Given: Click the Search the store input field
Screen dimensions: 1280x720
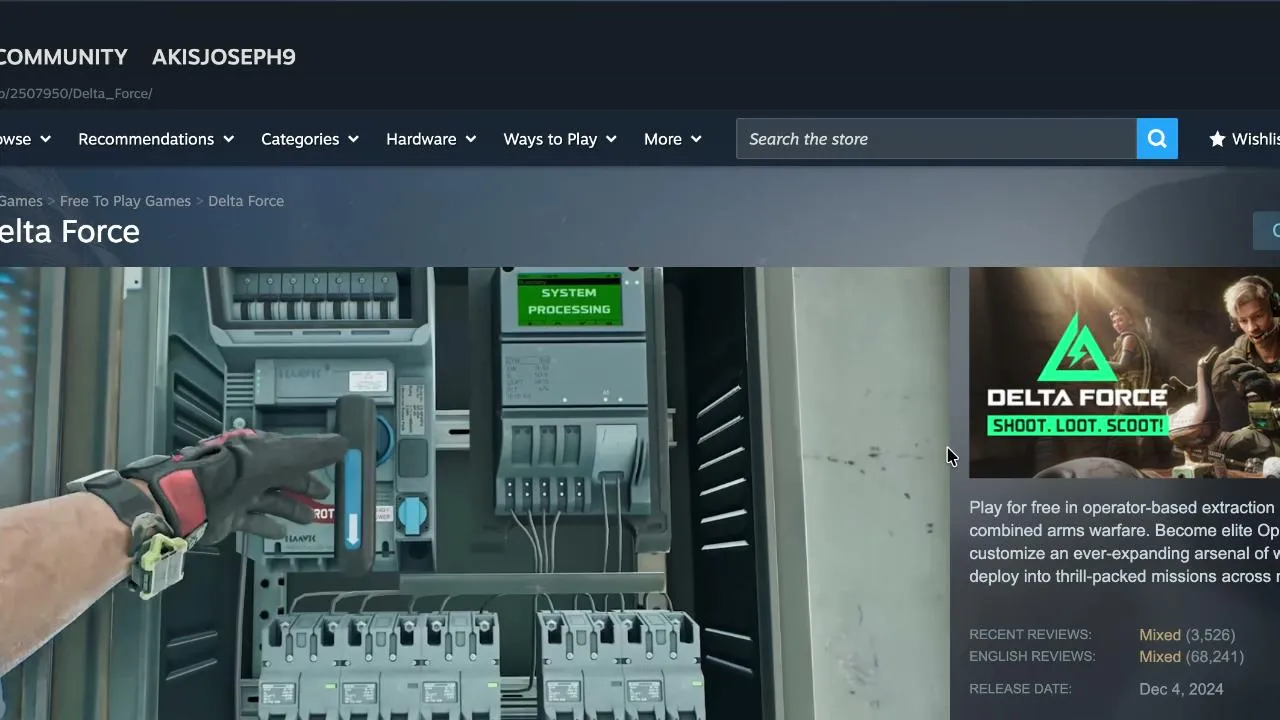Looking at the screenshot, I should coord(936,139).
